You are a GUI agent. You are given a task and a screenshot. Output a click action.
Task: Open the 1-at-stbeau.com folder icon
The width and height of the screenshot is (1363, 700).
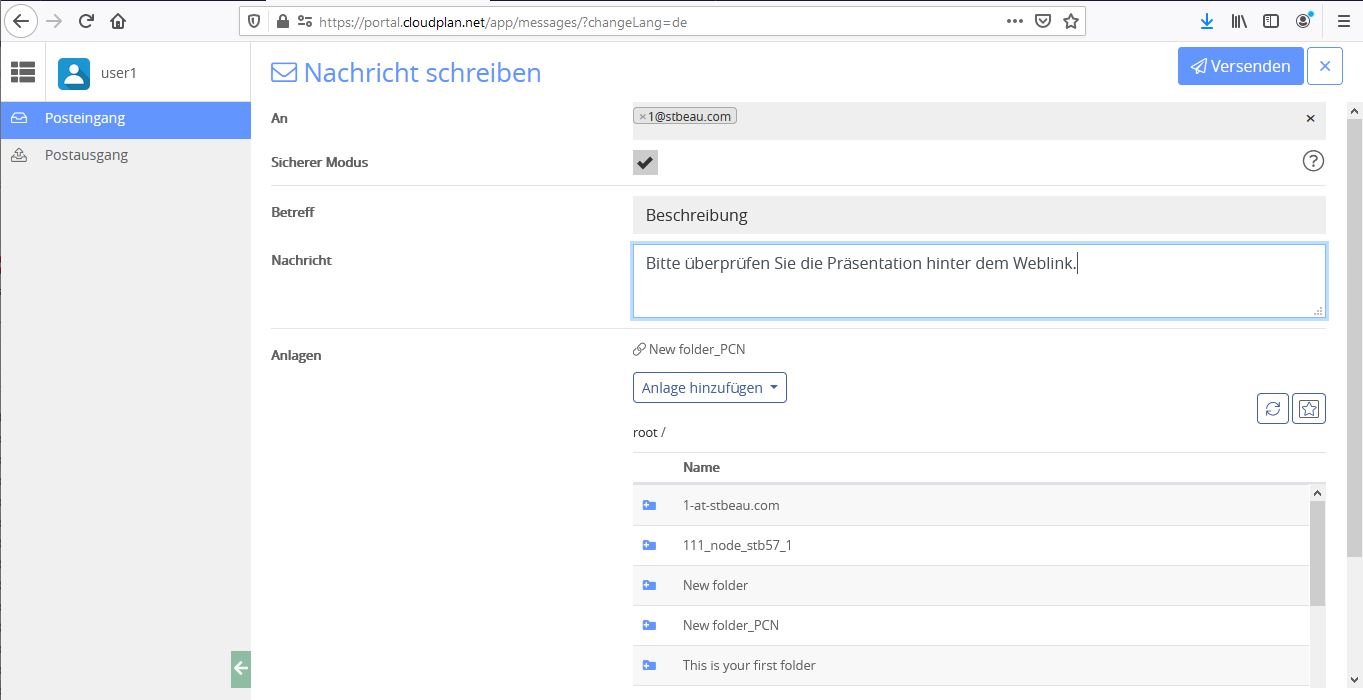(649, 504)
